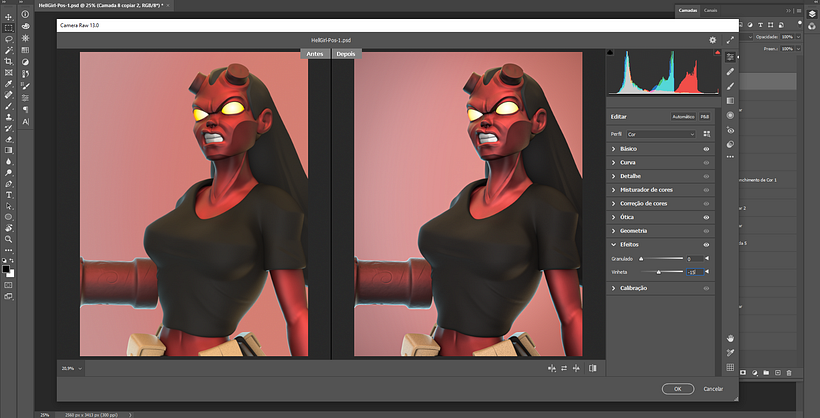Delete layer with trash icon in Layers panel

pyautogui.click(x=789, y=372)
